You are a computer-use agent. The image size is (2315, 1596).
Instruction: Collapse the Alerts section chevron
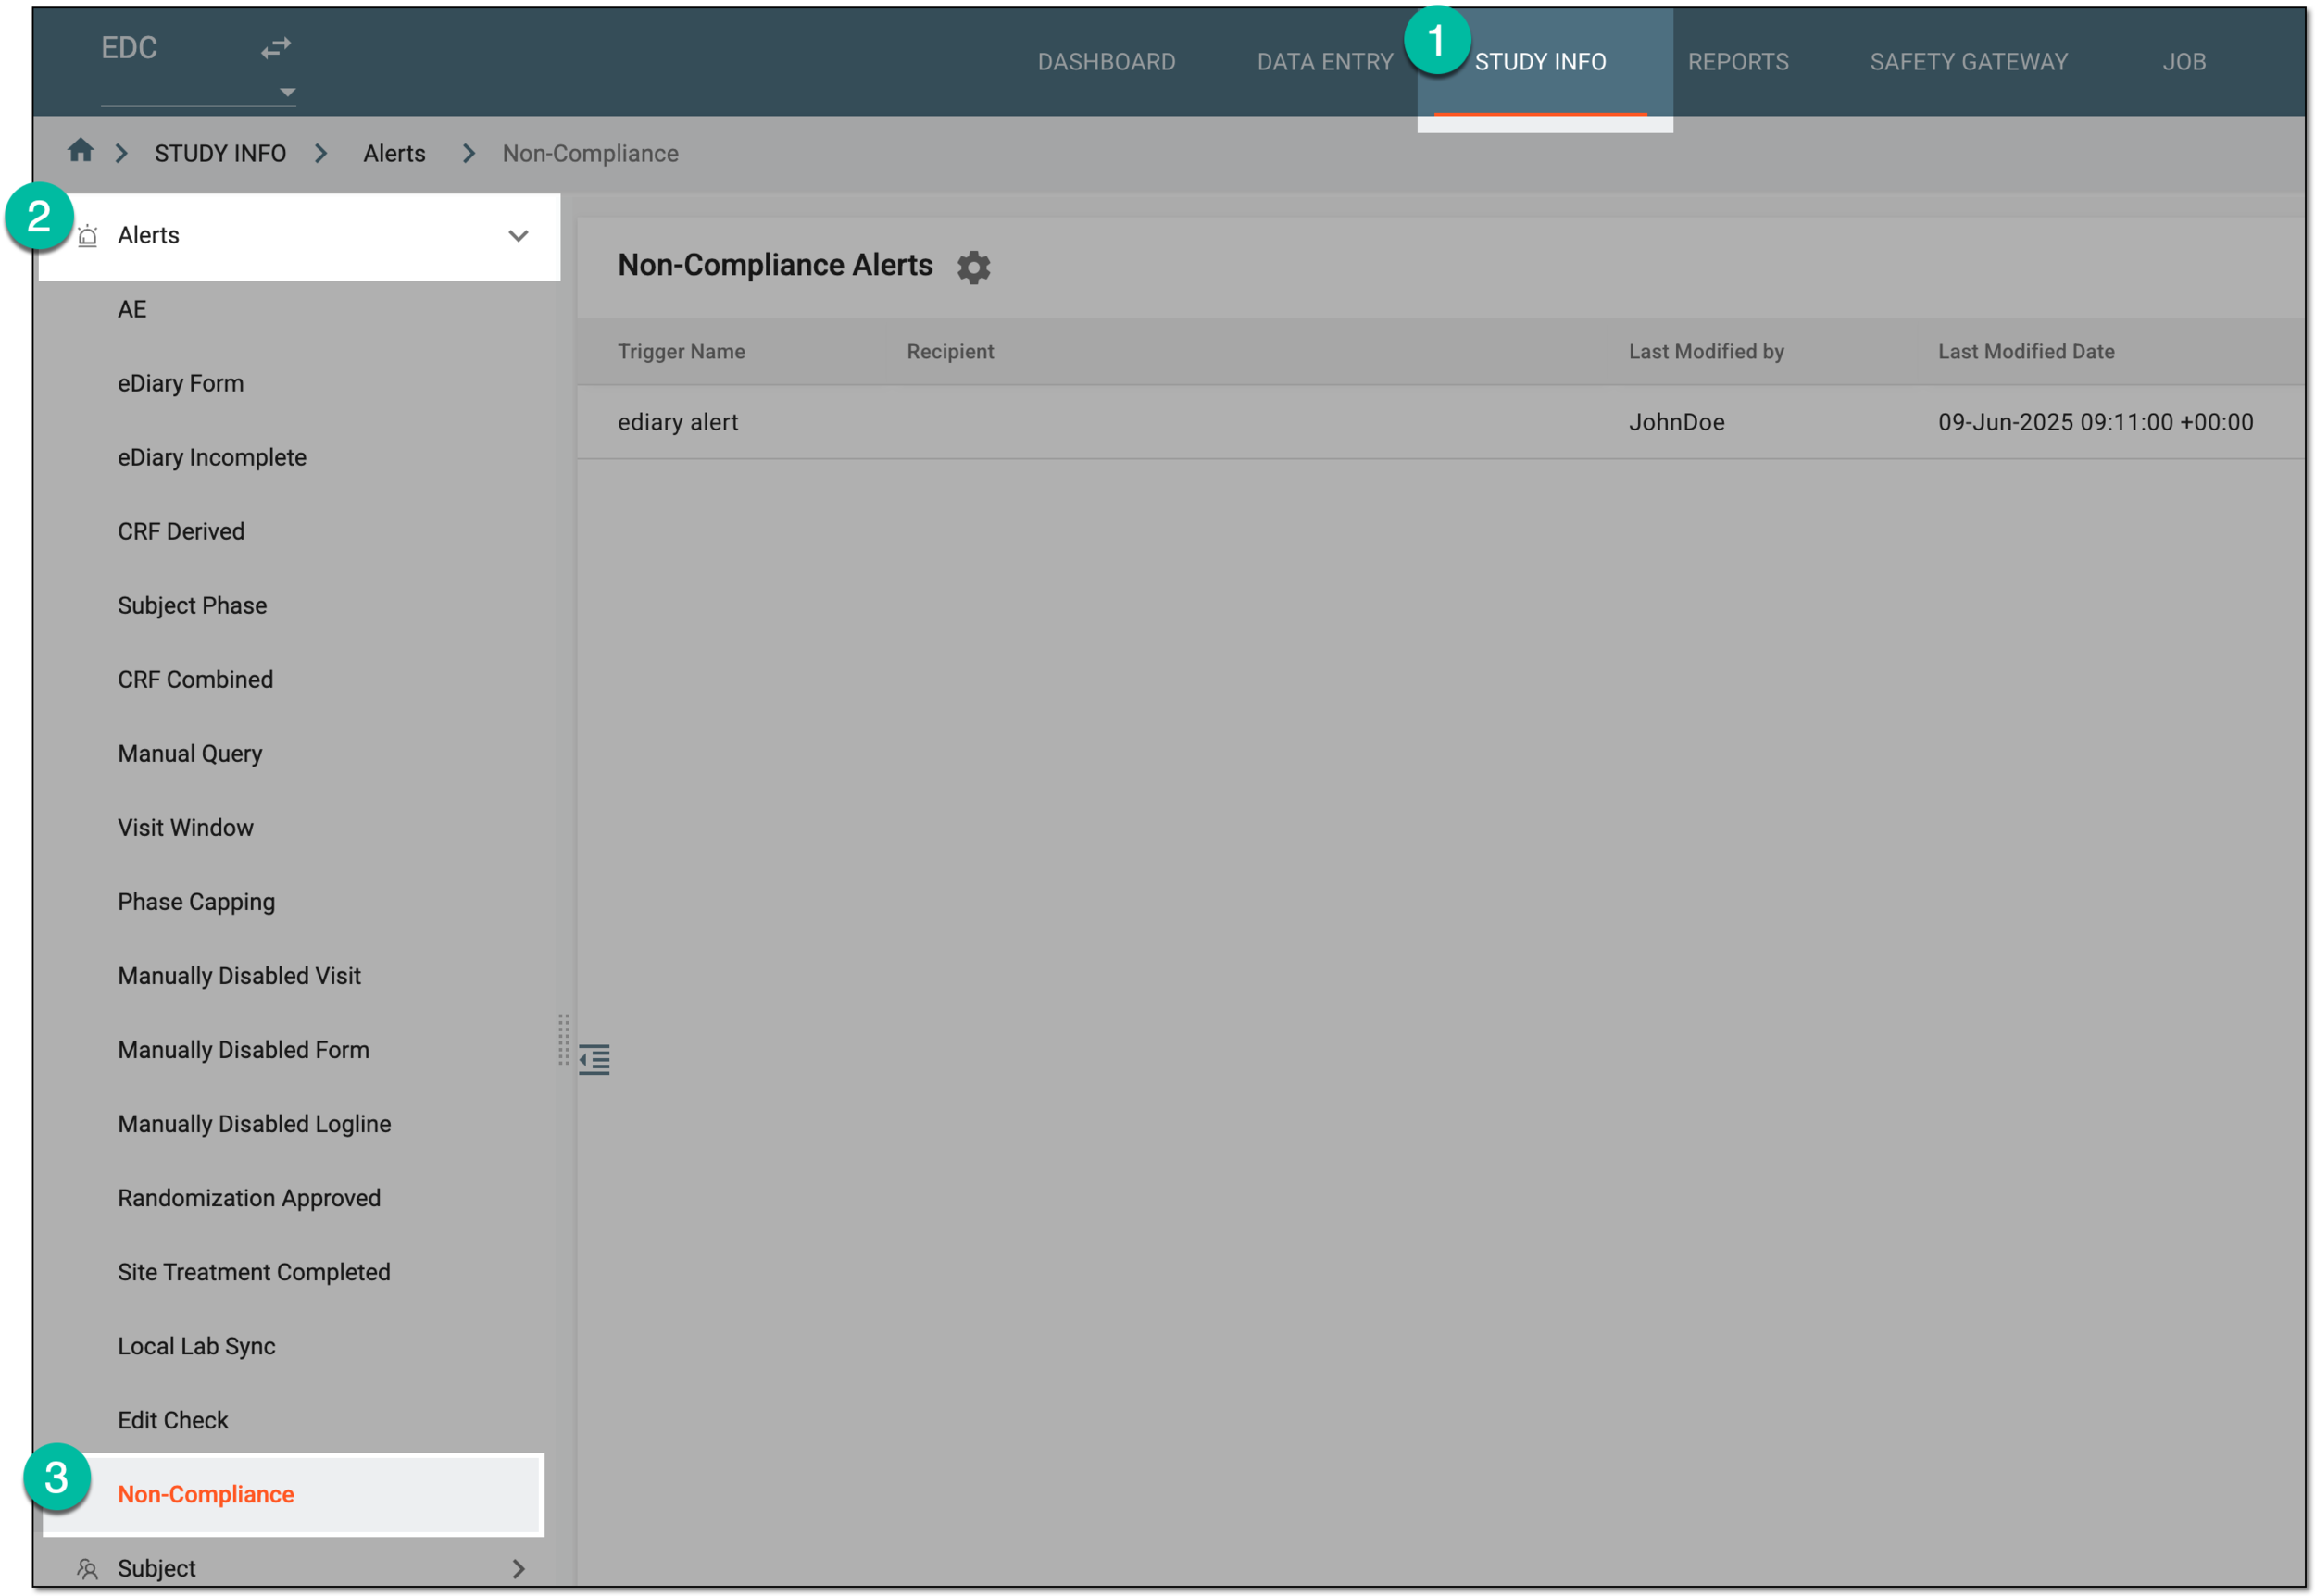point(518,236)
